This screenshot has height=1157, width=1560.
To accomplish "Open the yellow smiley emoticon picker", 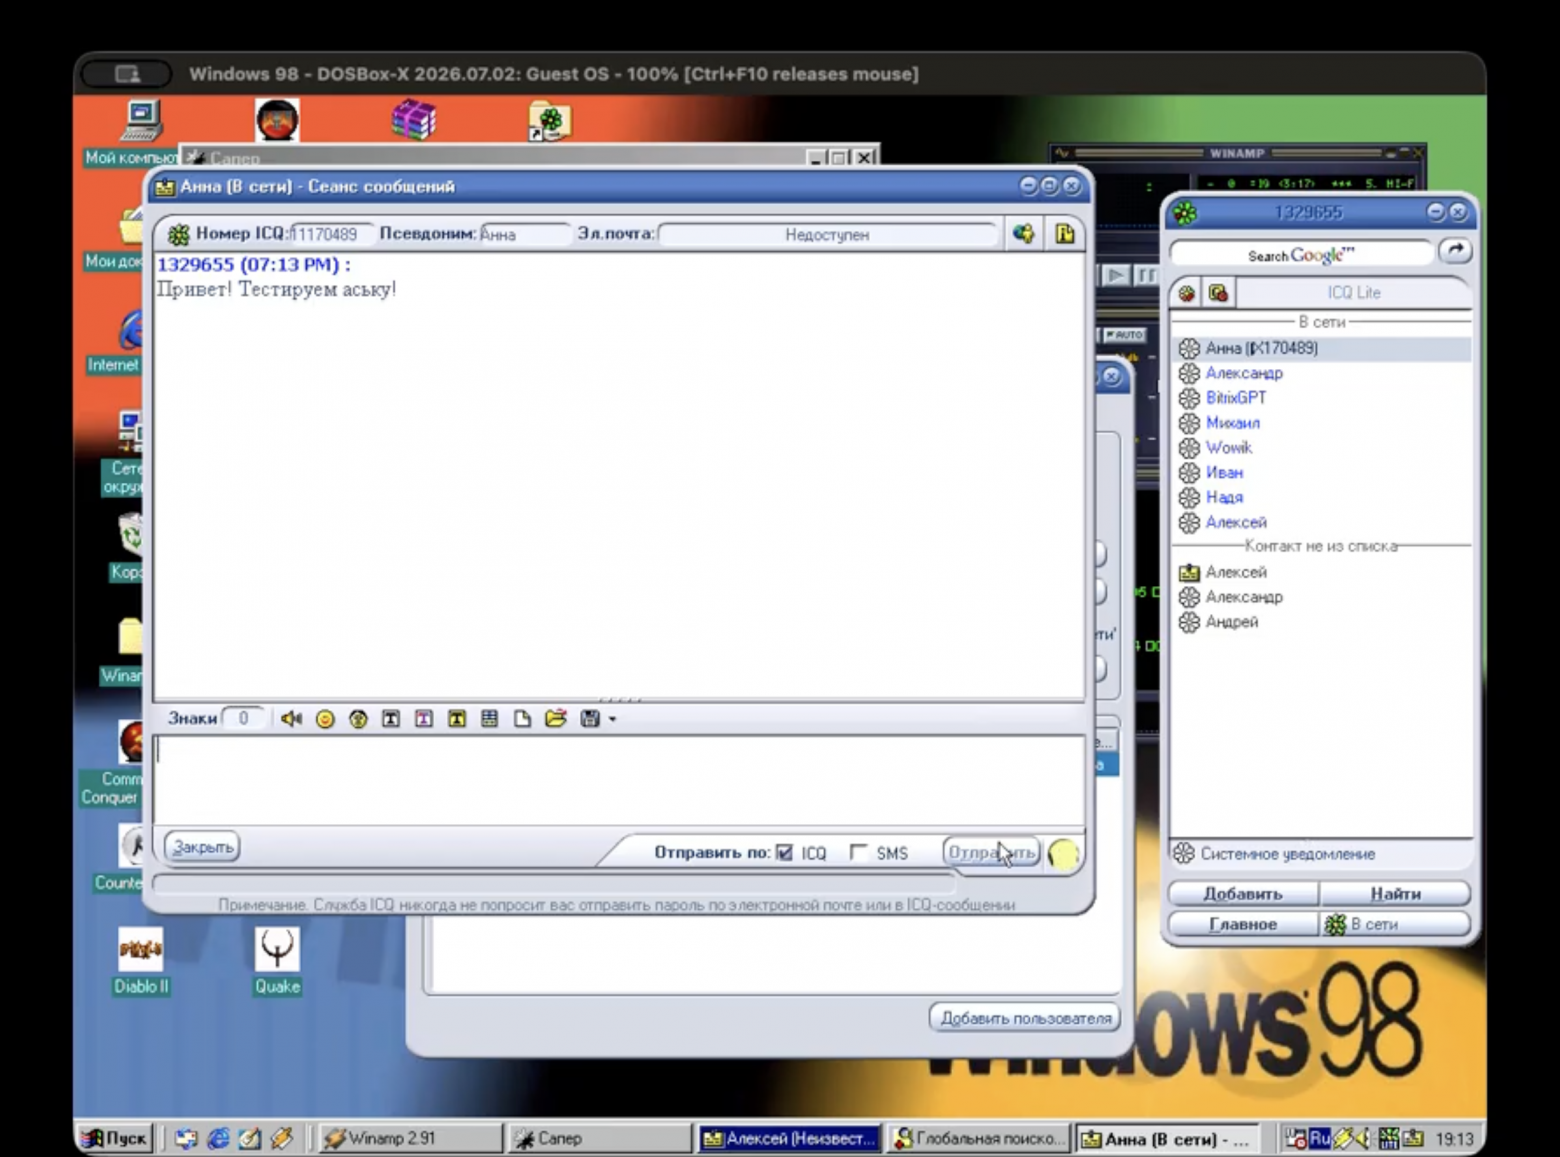I will click(325, 719).
